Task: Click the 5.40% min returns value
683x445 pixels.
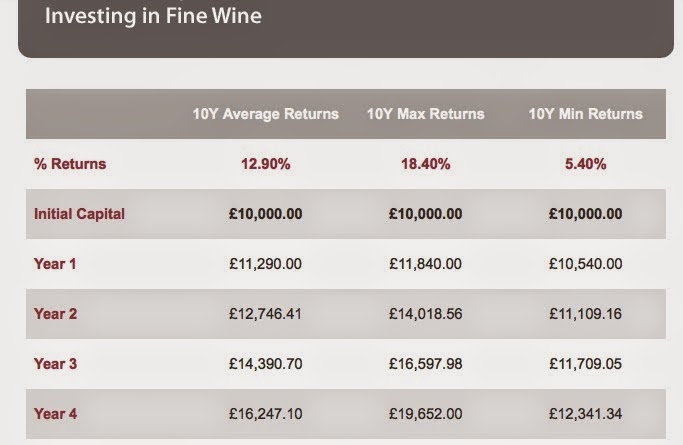Action: [585, 164]
